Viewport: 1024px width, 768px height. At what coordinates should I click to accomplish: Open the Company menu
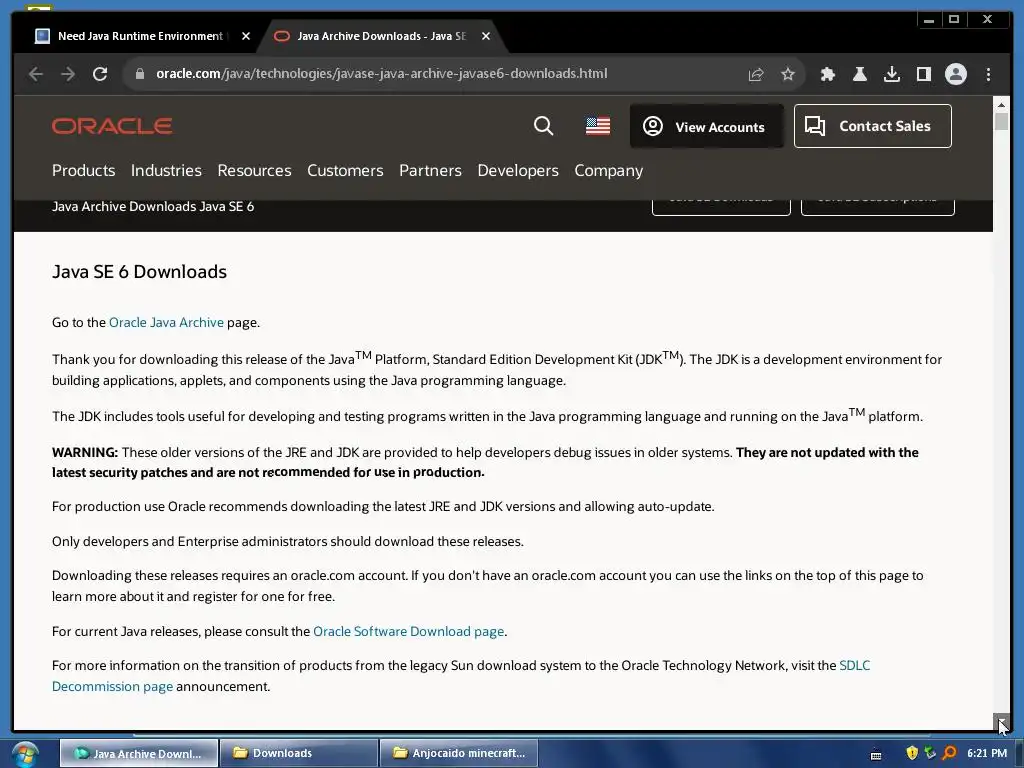[609, 171]
